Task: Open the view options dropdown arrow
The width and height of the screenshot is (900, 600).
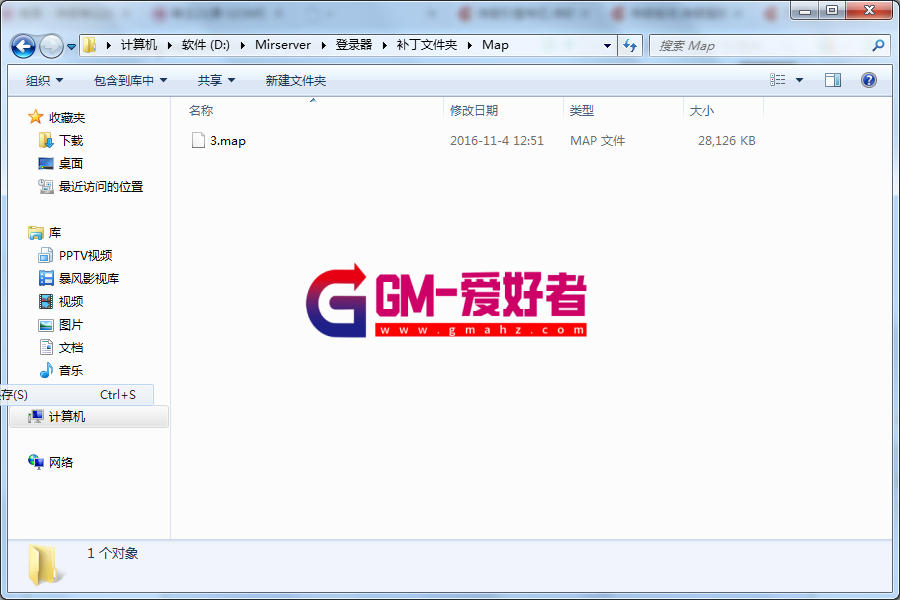Action: coord(799,80)
